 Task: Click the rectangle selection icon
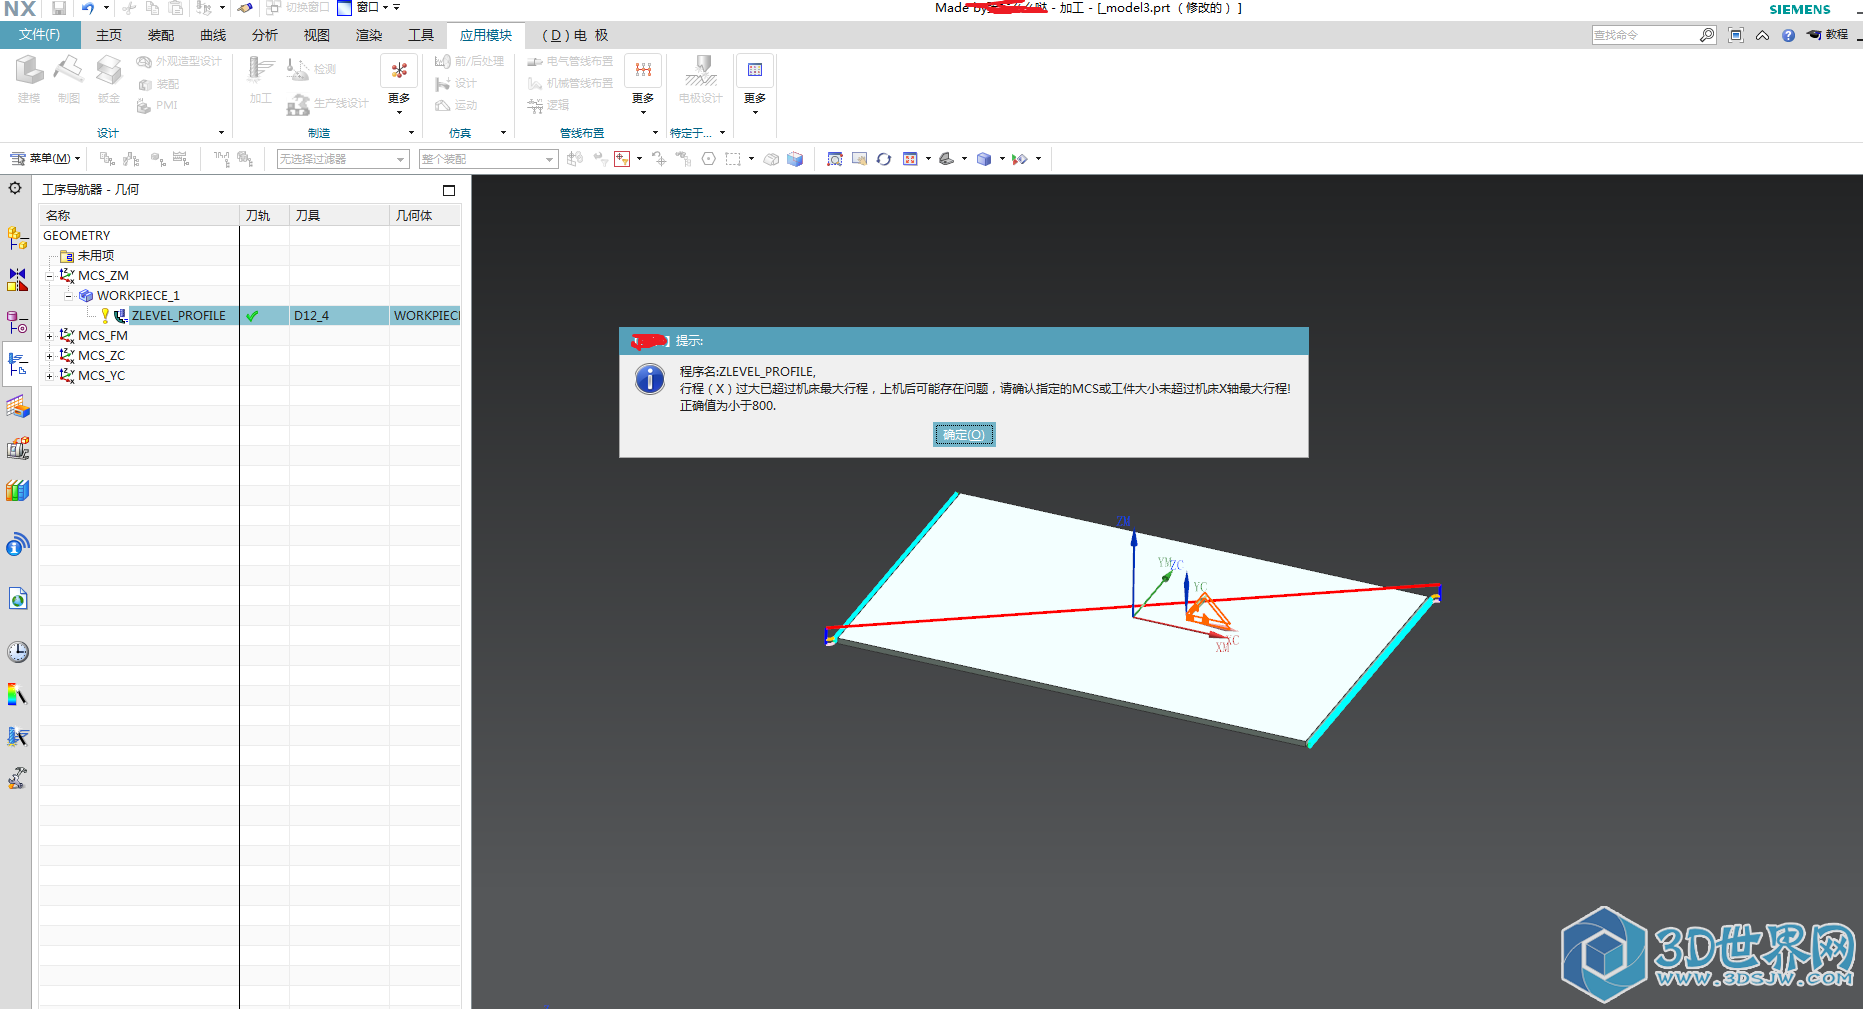tap(733, 159)
